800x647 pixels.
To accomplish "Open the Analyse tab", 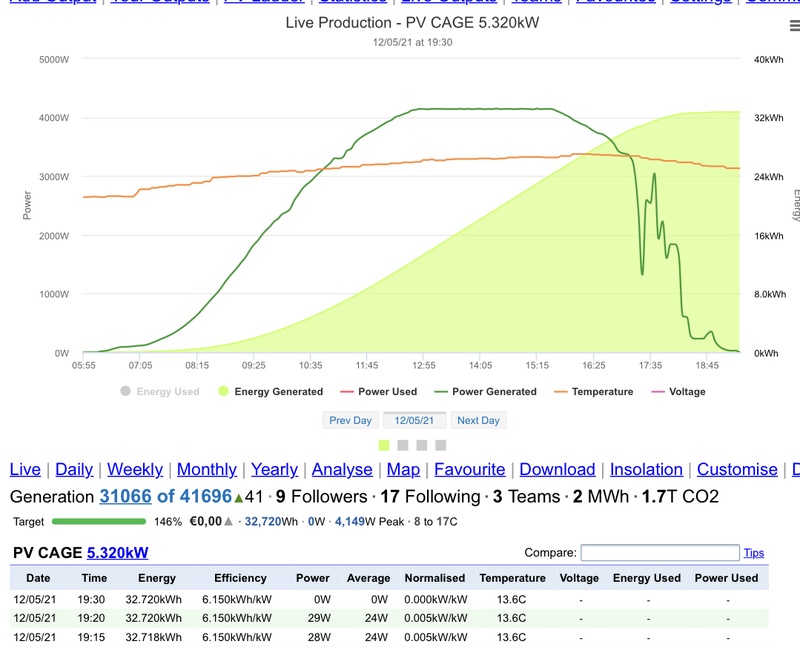I will (342, 469).
